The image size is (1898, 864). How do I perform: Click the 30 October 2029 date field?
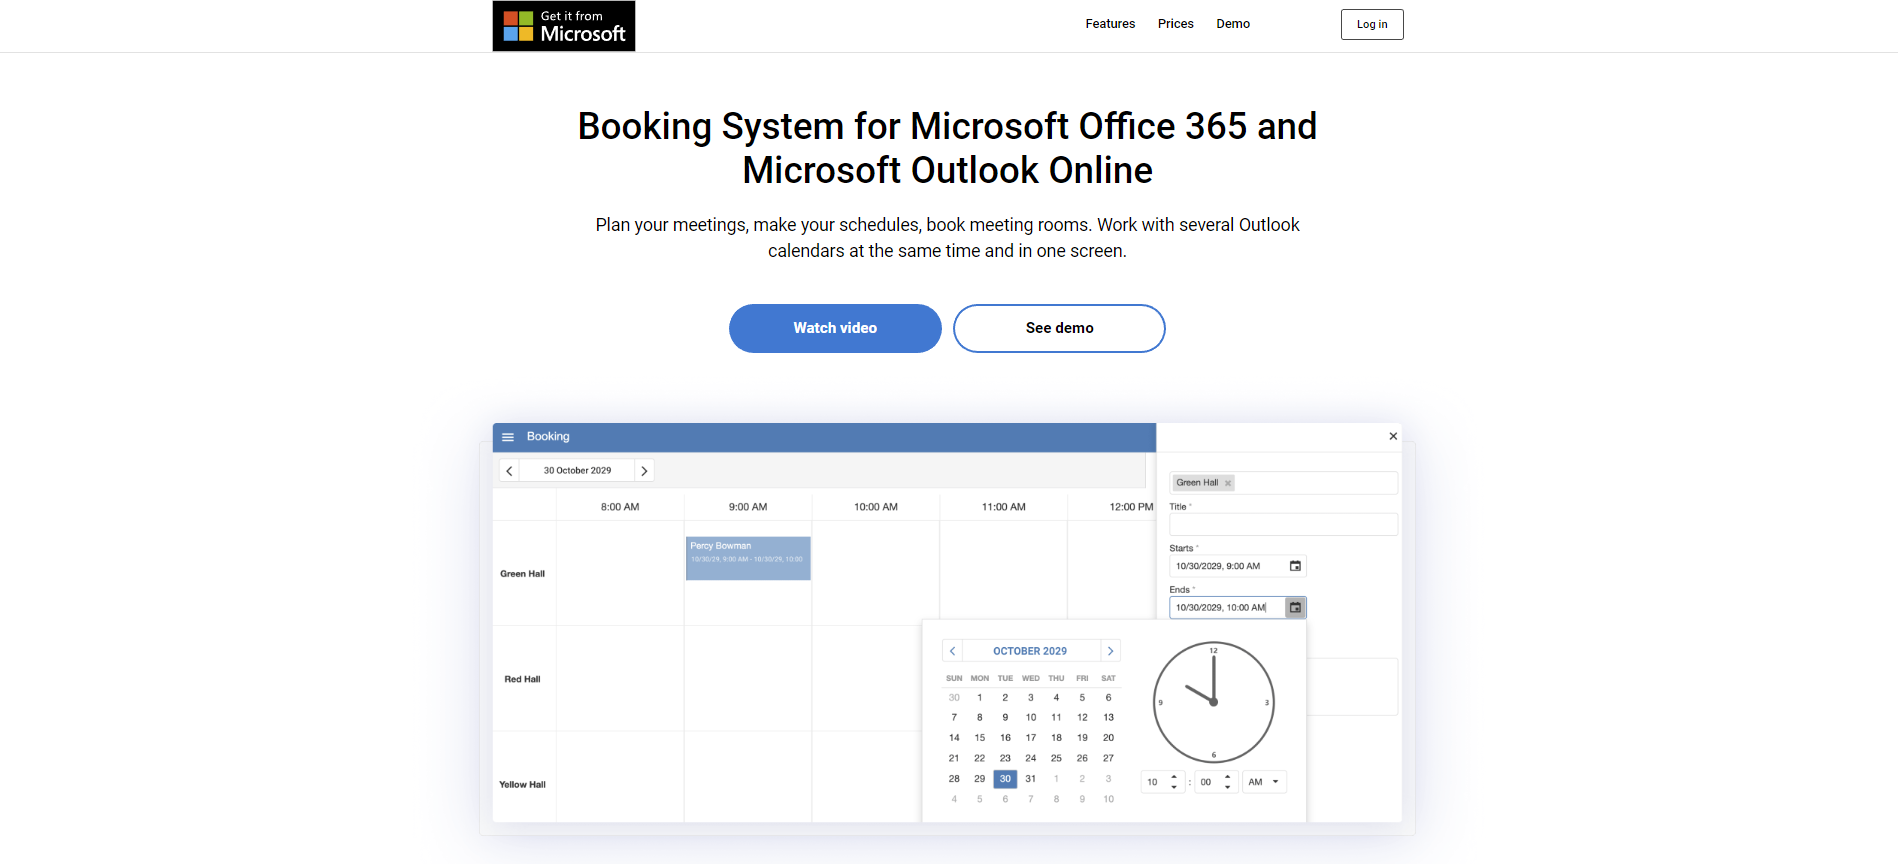tap(577, 471)
